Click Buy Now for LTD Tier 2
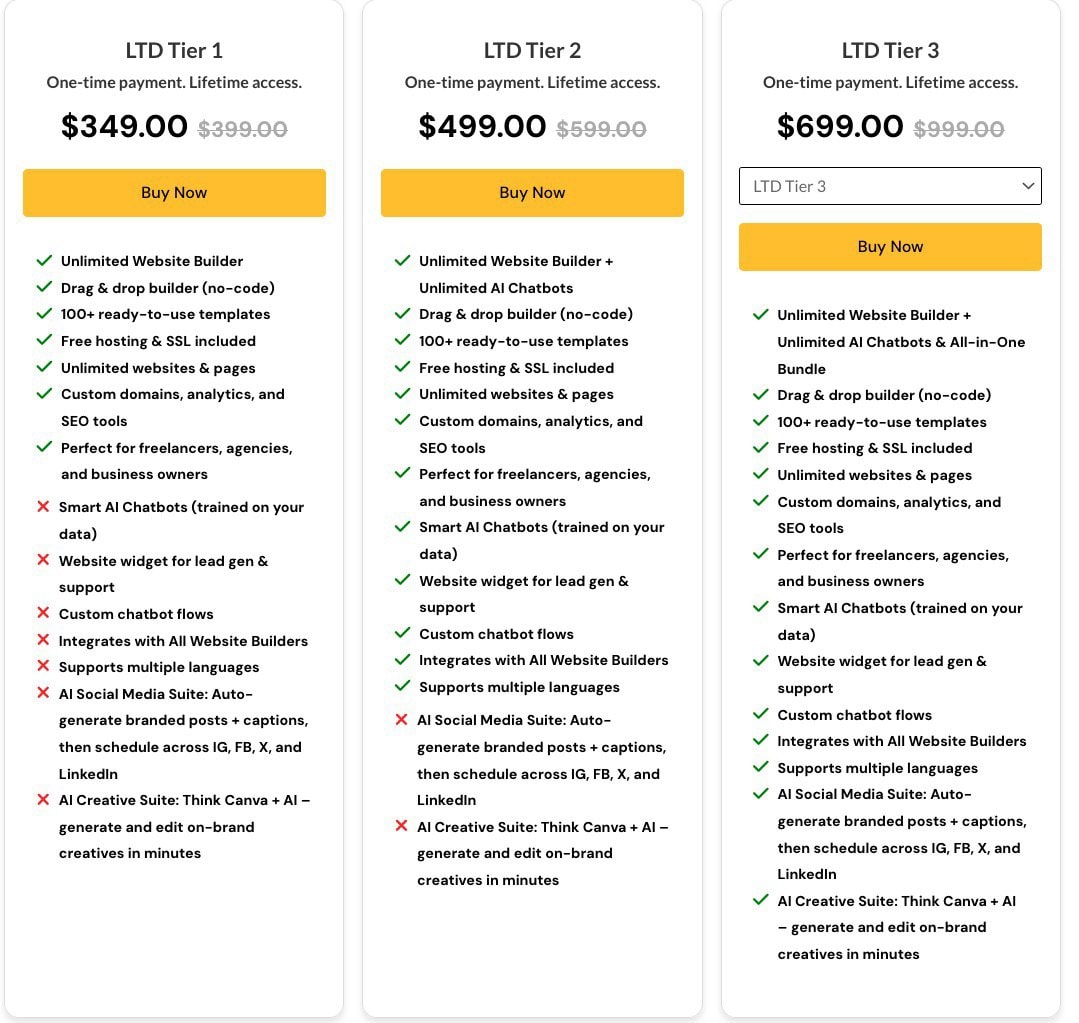This screenshot has width=1079, height=1023. (x=532, y=193)
